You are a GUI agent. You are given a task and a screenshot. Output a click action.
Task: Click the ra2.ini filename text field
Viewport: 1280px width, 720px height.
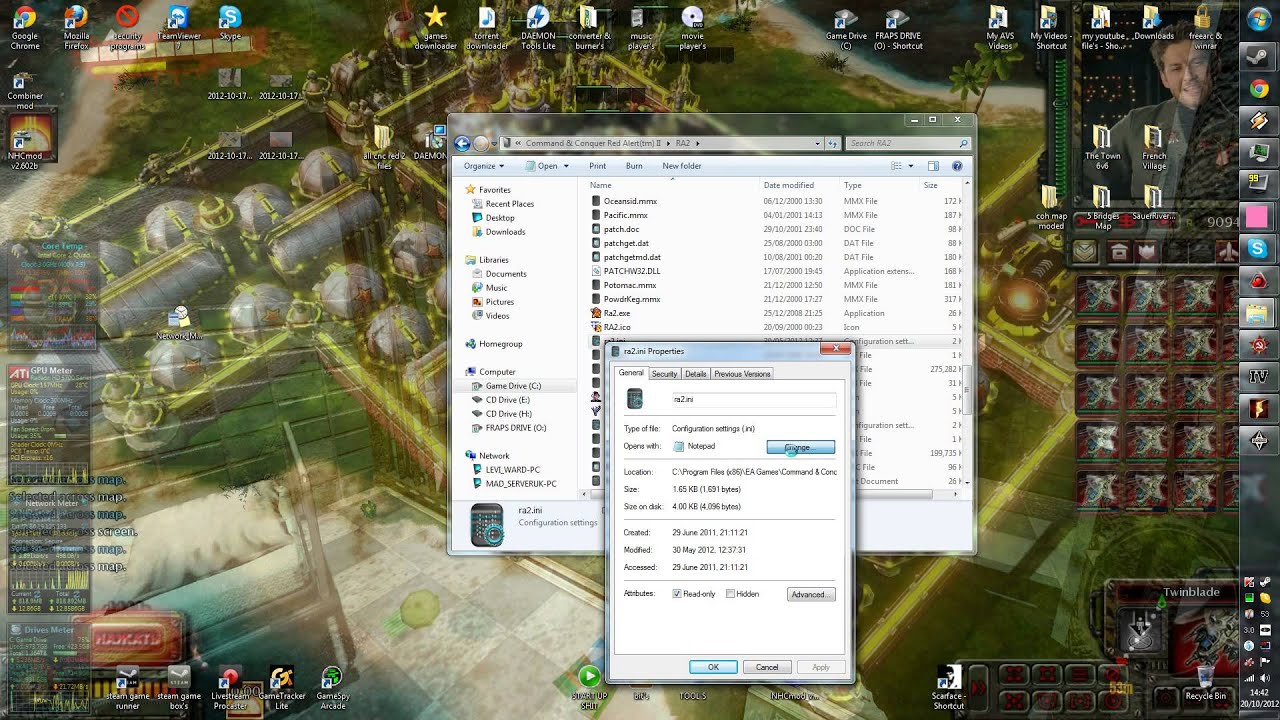tap(753, 399)
